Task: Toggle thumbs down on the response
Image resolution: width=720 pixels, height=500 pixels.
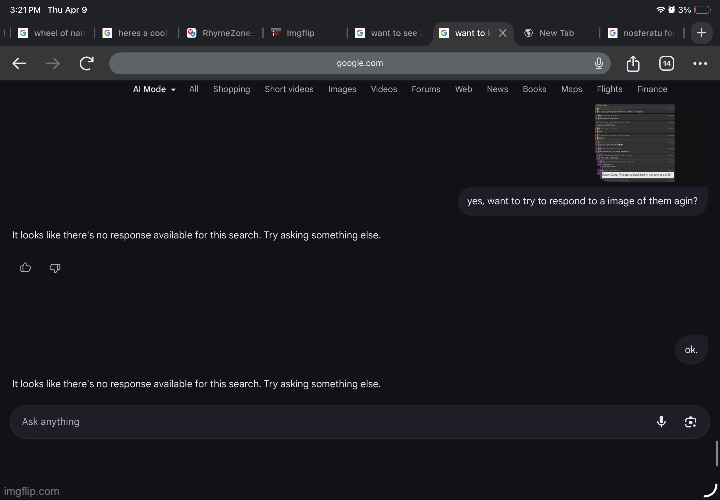Action: click(55, 267)
